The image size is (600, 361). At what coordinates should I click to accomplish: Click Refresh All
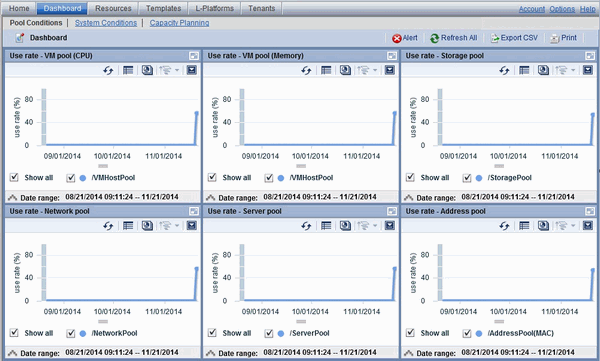click(x=454, y=38)
